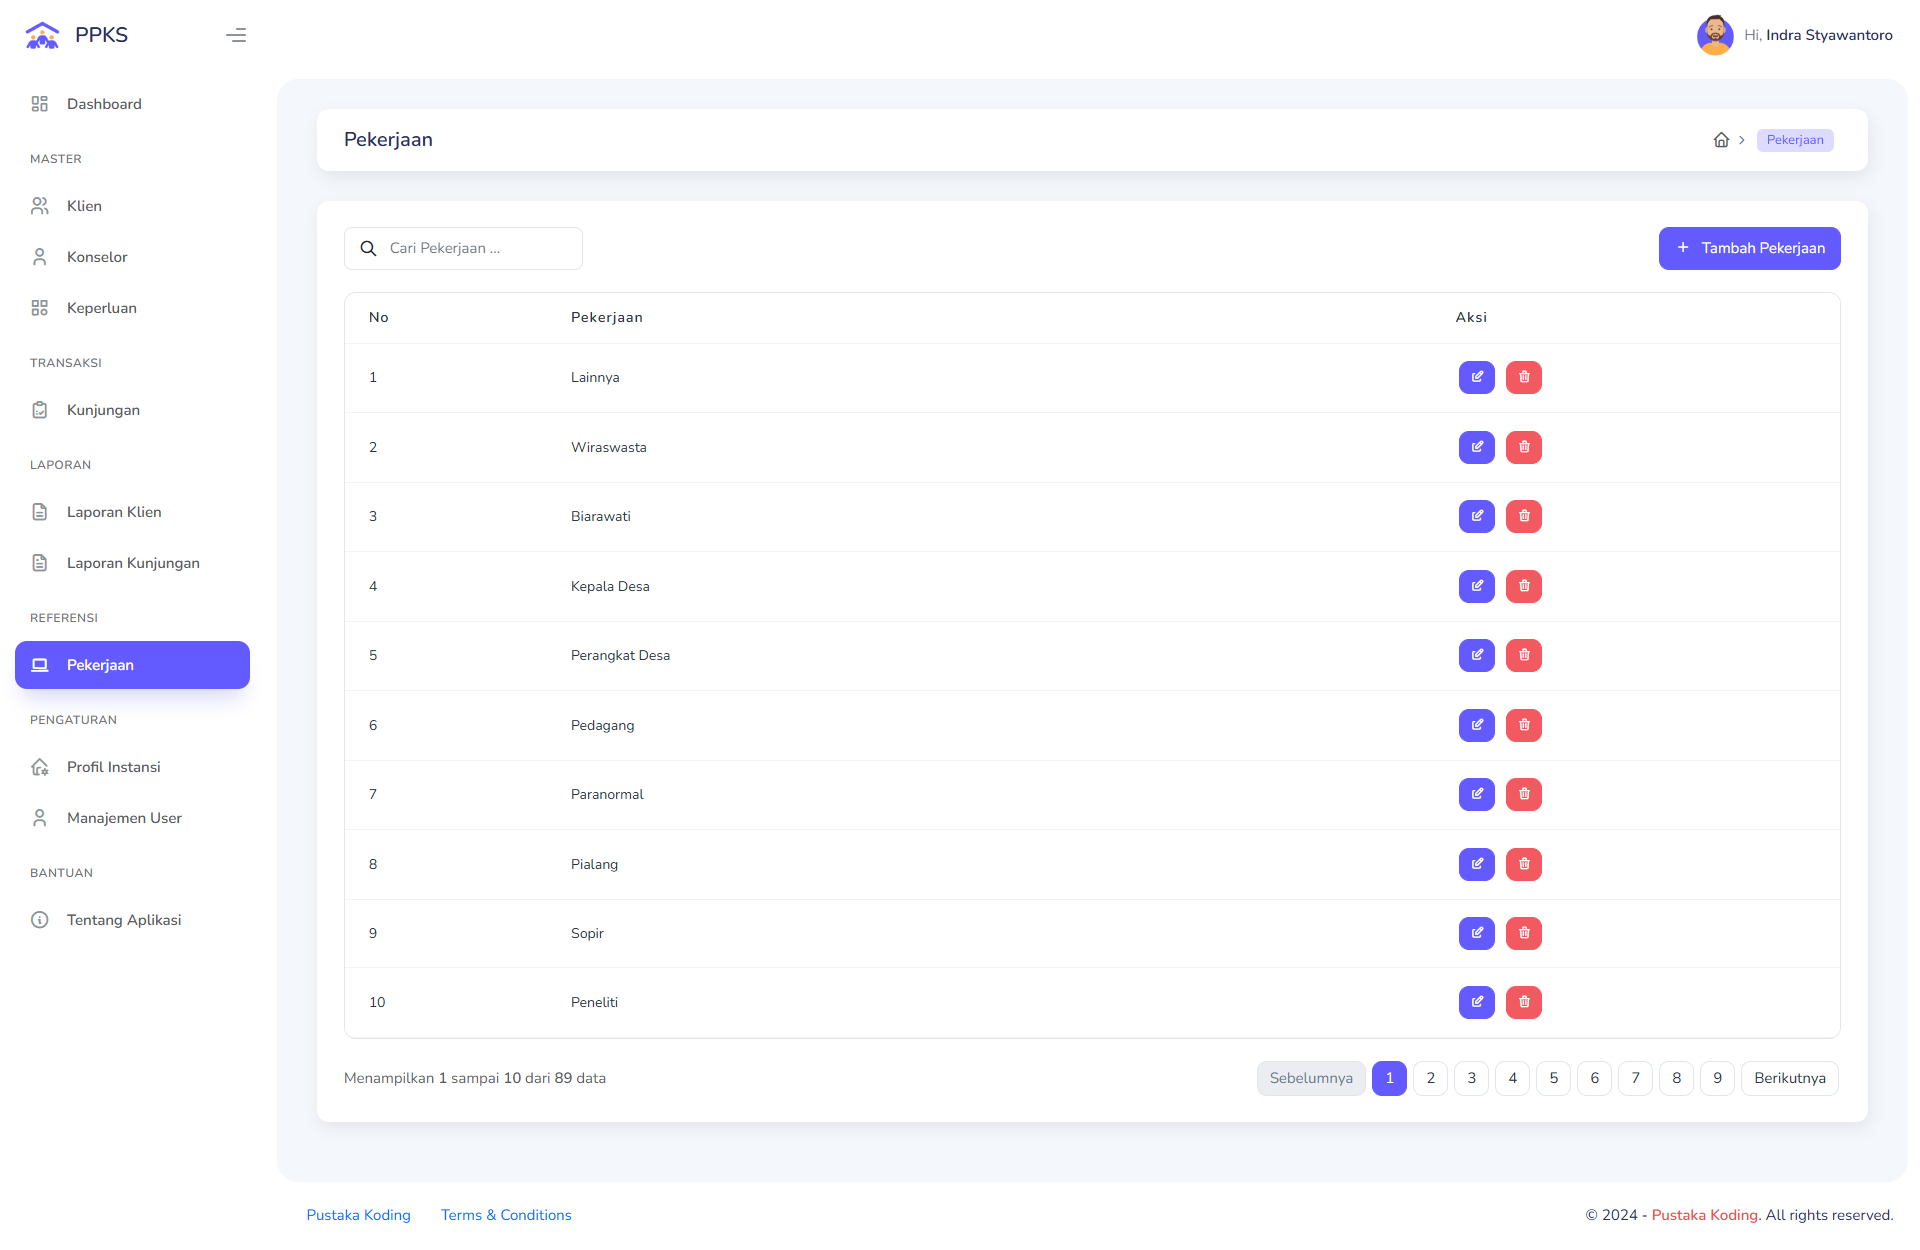Open the Laporan Klien document icon
Viewport: 1920px width, 1250px height.
tap(40, 512)
